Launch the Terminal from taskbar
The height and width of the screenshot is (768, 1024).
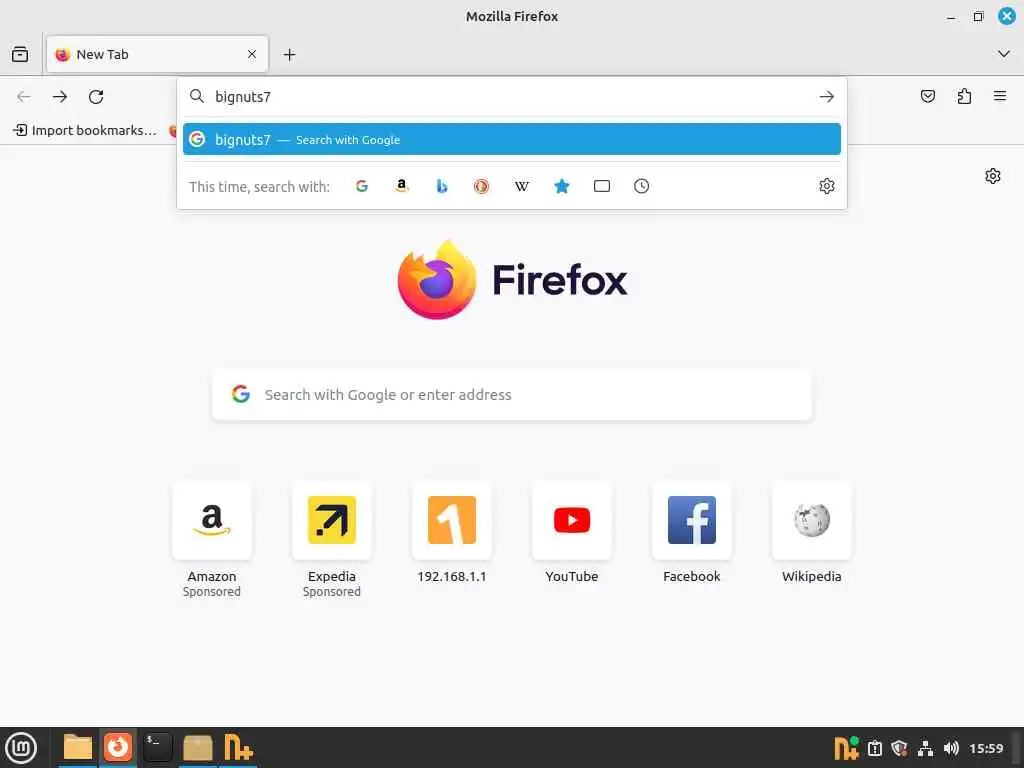tap(157, 748)
